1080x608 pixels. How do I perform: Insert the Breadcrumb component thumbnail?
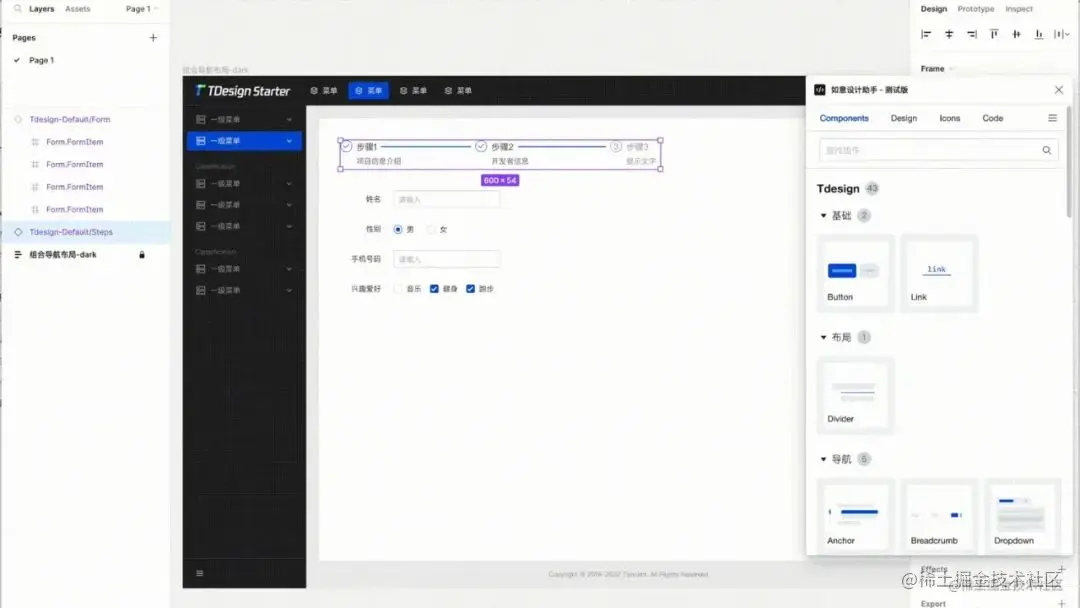tap(939, 516)
